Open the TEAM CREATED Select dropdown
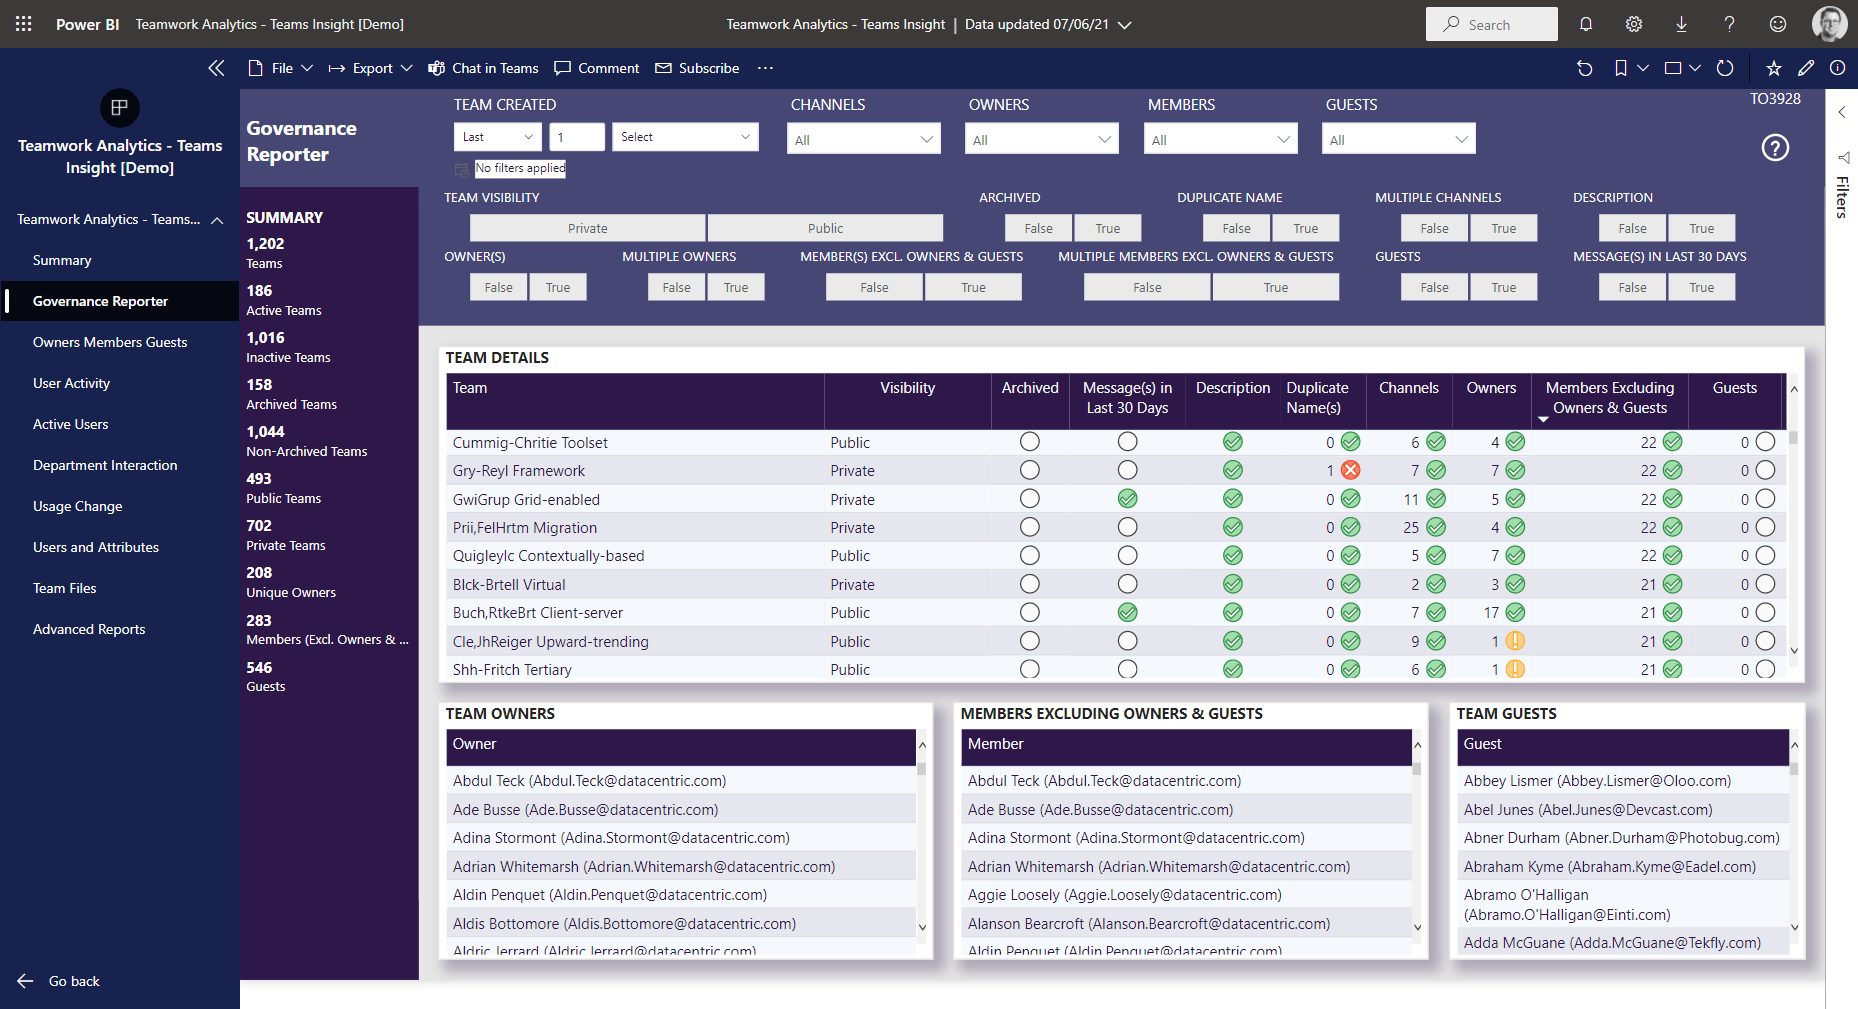The height and width of the screenshot is (1009, 1858). coord(685,136)
